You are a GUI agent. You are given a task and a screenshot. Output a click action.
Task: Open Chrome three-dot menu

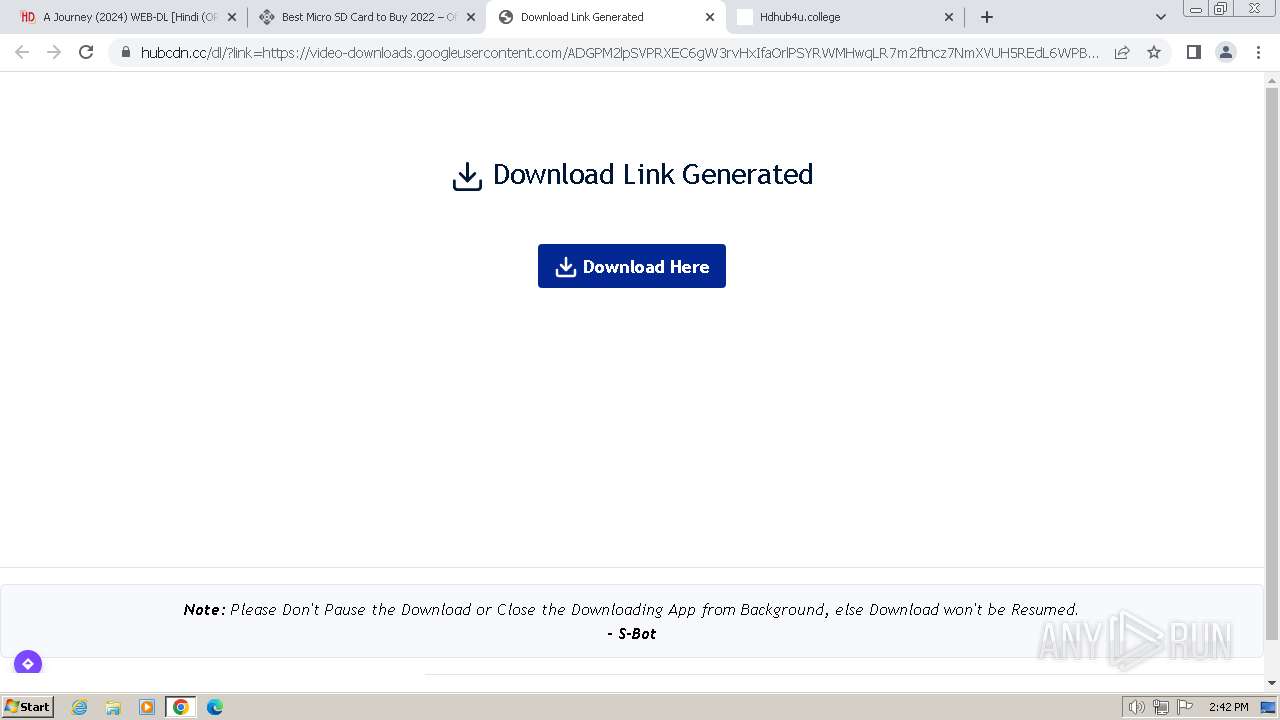tap(1258, 52)
